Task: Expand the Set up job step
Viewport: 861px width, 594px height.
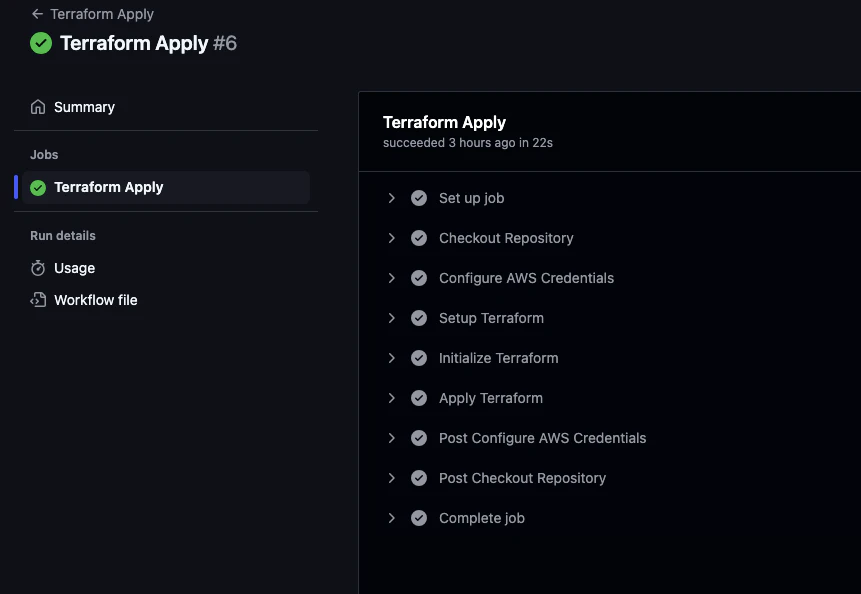Action: [392, 198]
